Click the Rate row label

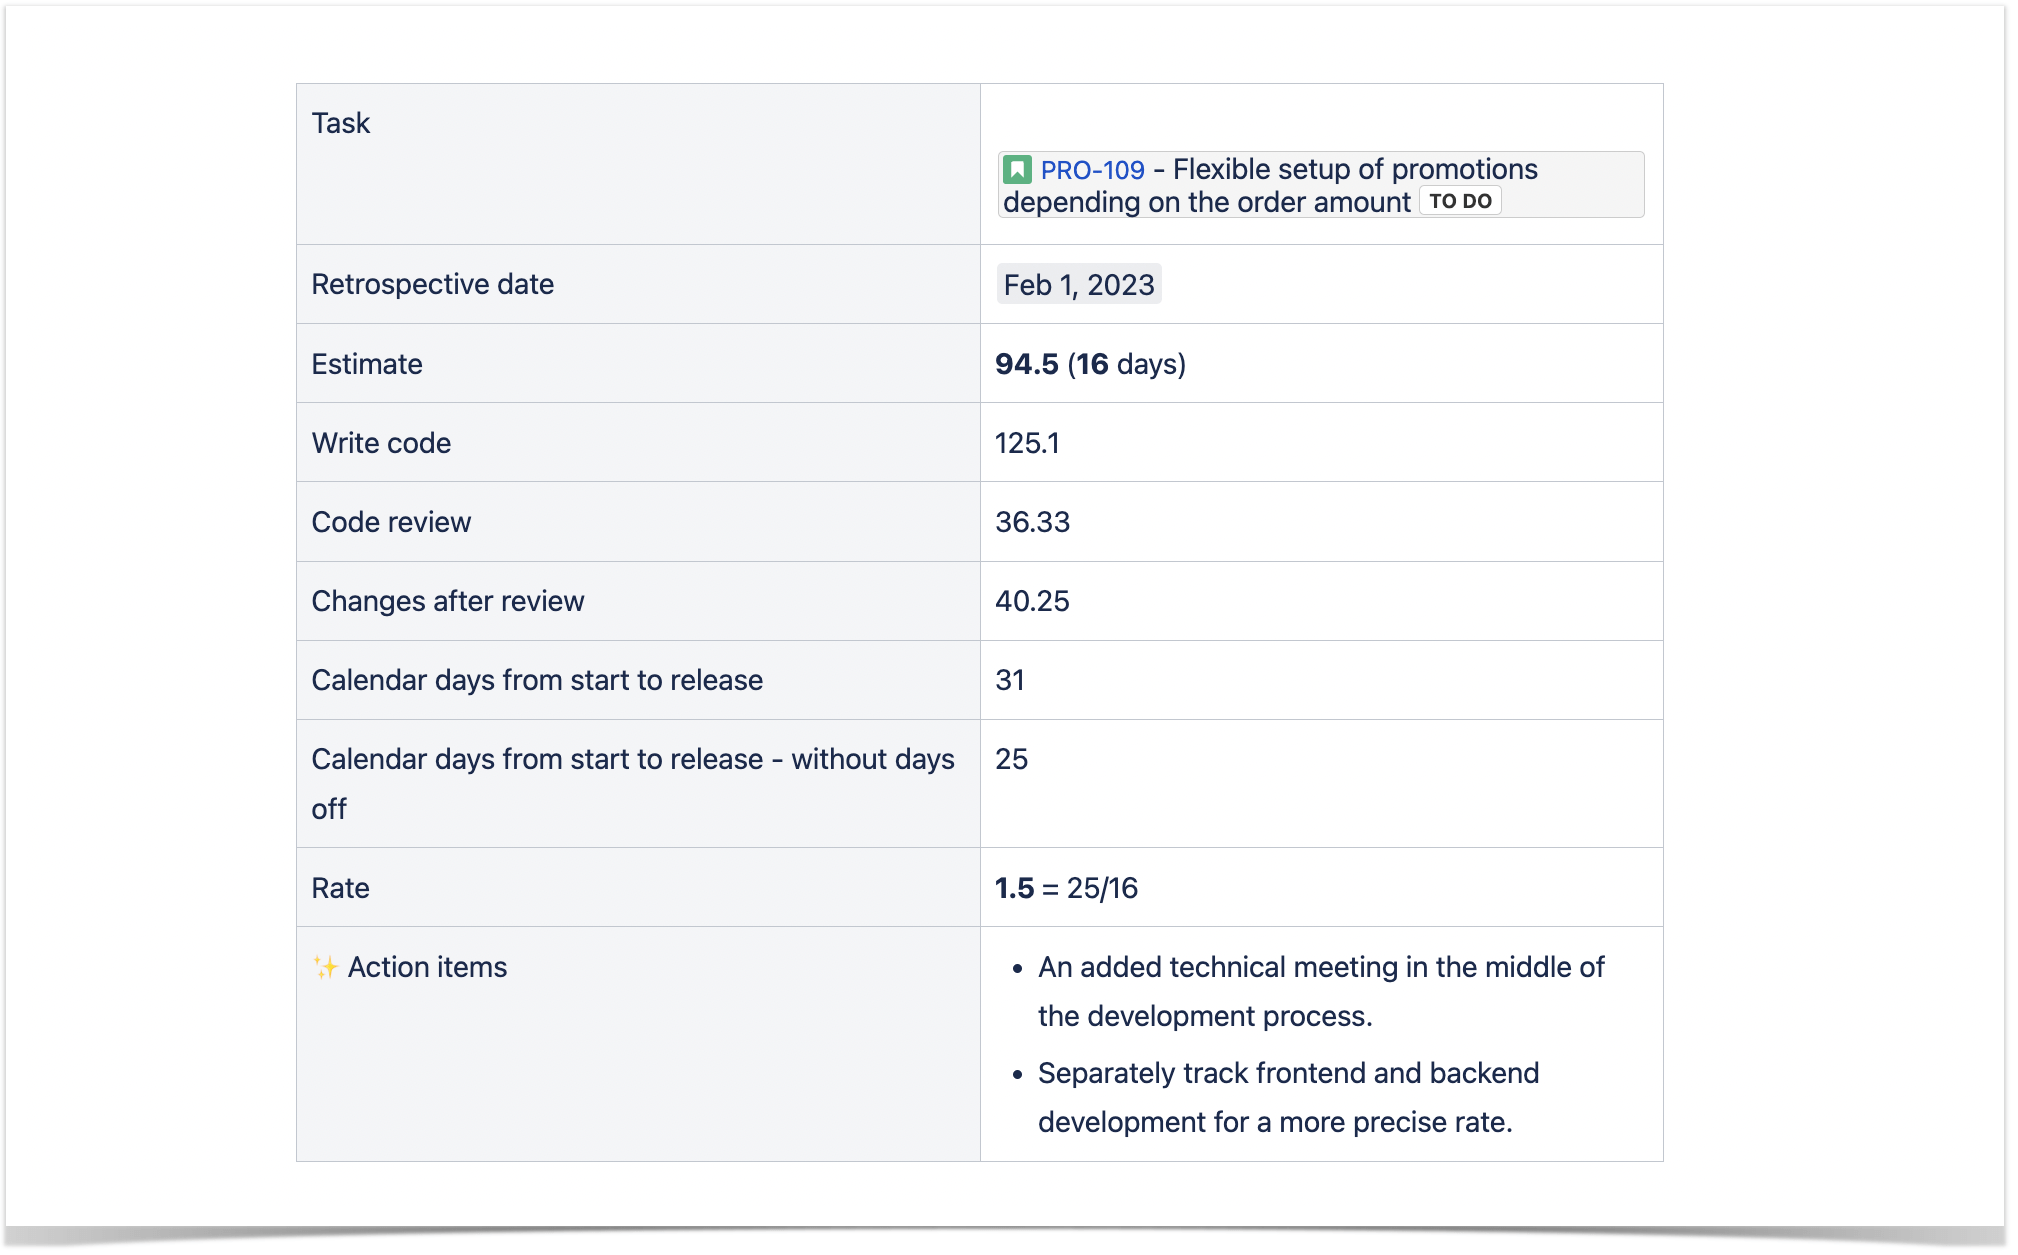click(x=340, y=888)
